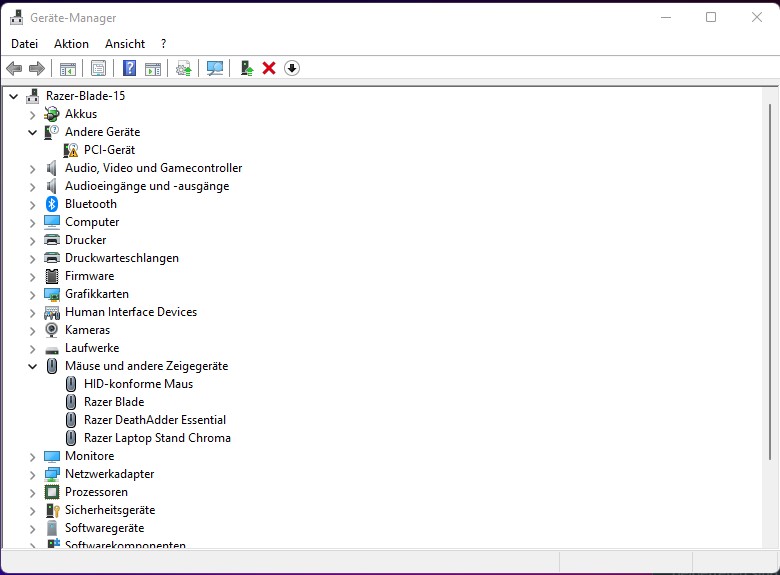
Task: Expand Audioeingänge und -ausgänge
Action: [x=33, y=187]
